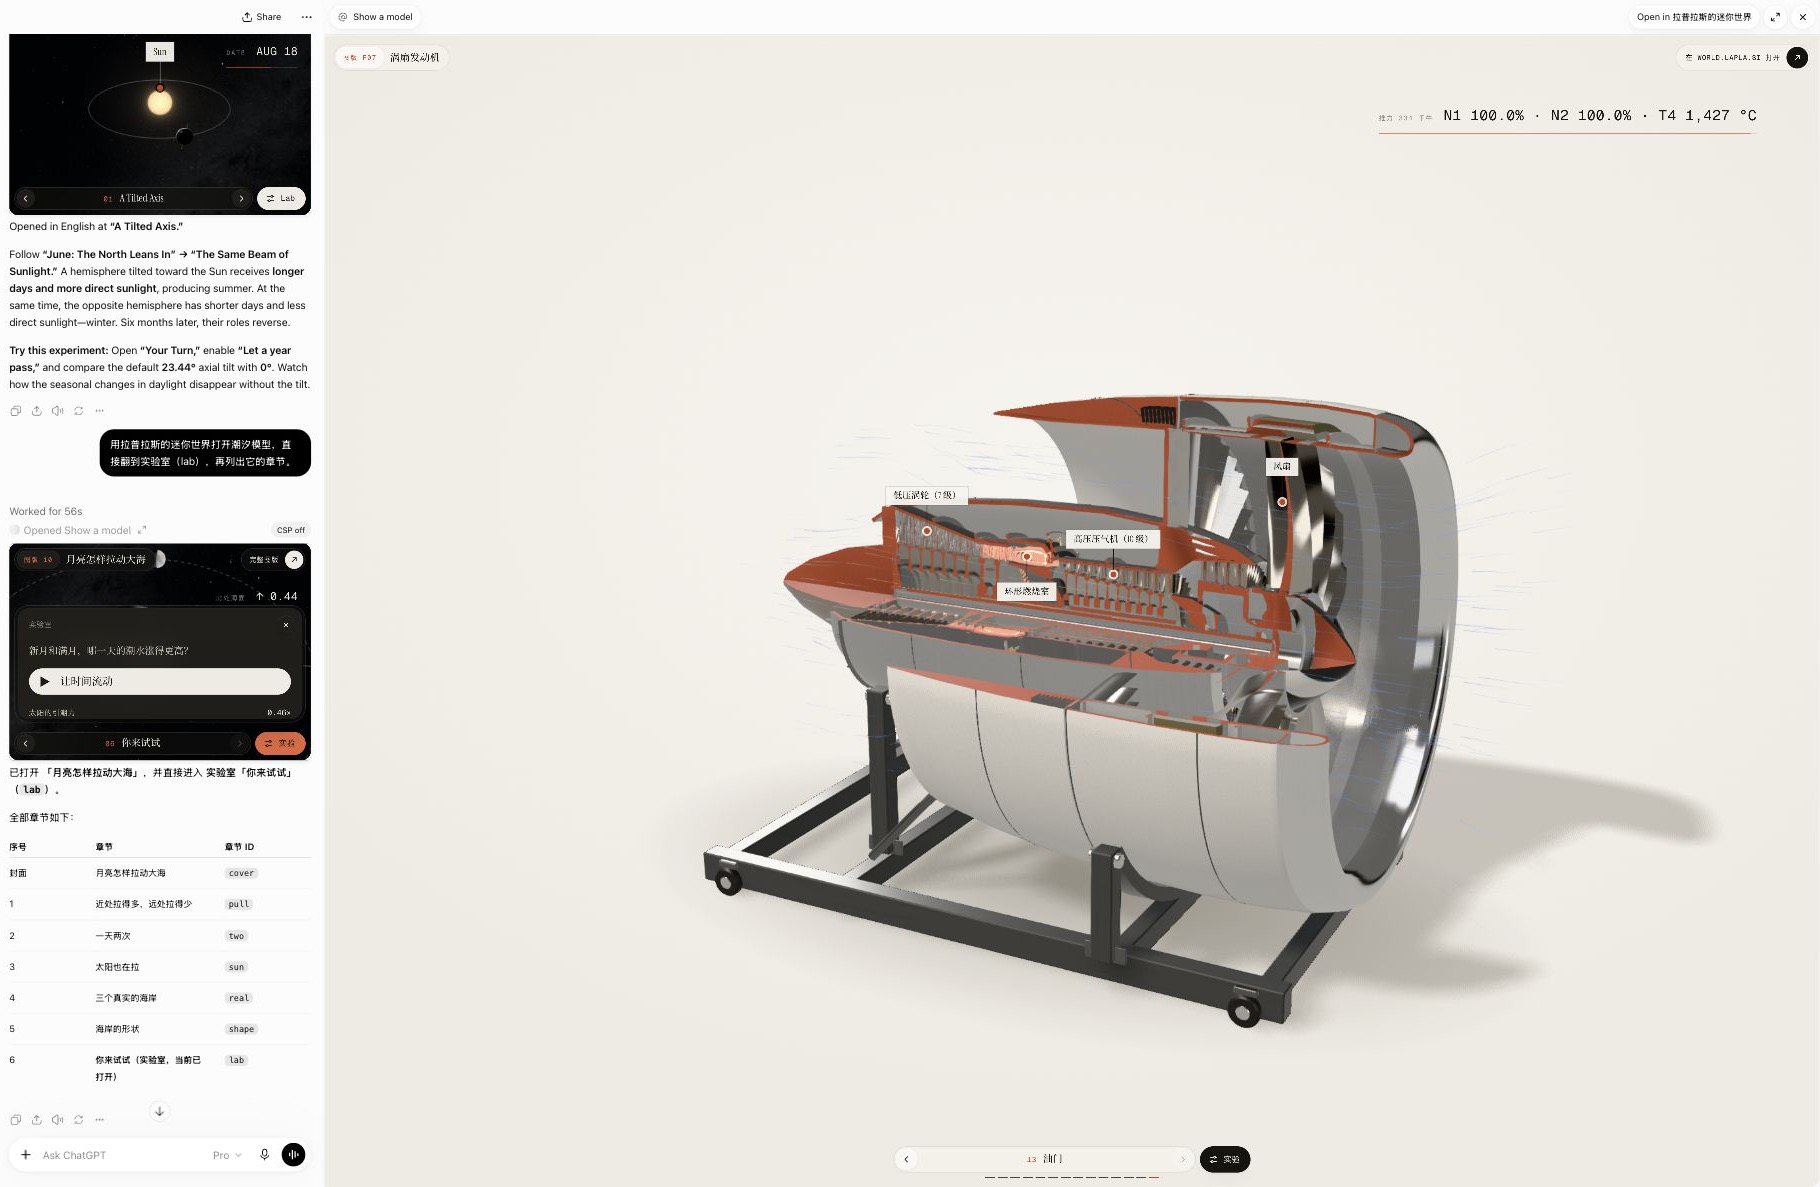Start voice mode with the waveform button
1820x1187 pixels.
point(293,1155)
